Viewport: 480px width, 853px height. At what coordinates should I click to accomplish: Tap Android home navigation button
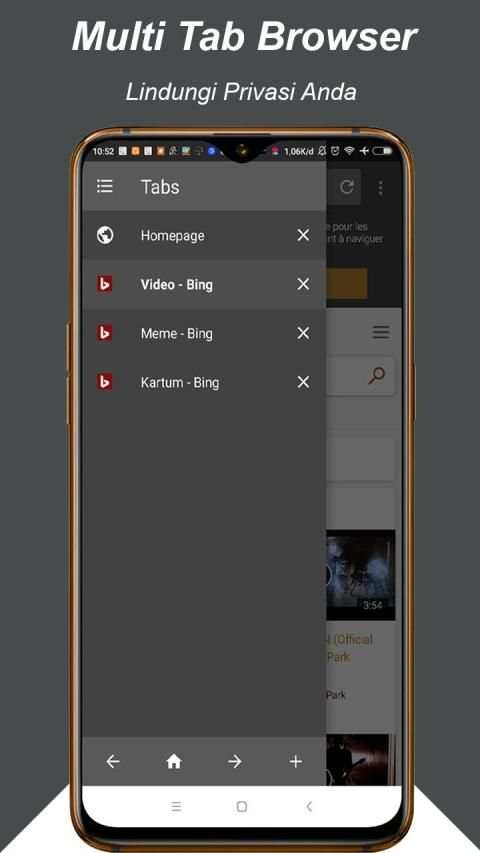(x=242, y=806)
